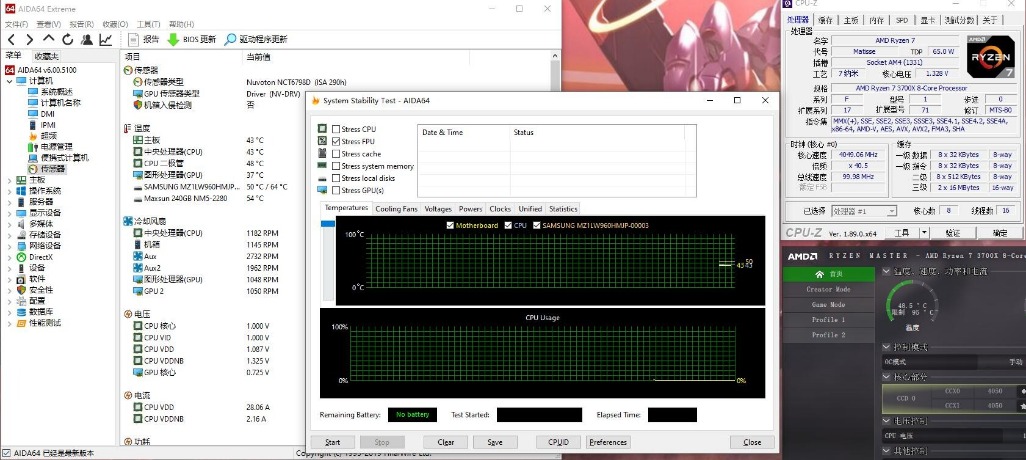The image size is (1026, 460).
Task: Open the 处理器 #1 dropdown in CPU-Z
Action: pos(864,211)
